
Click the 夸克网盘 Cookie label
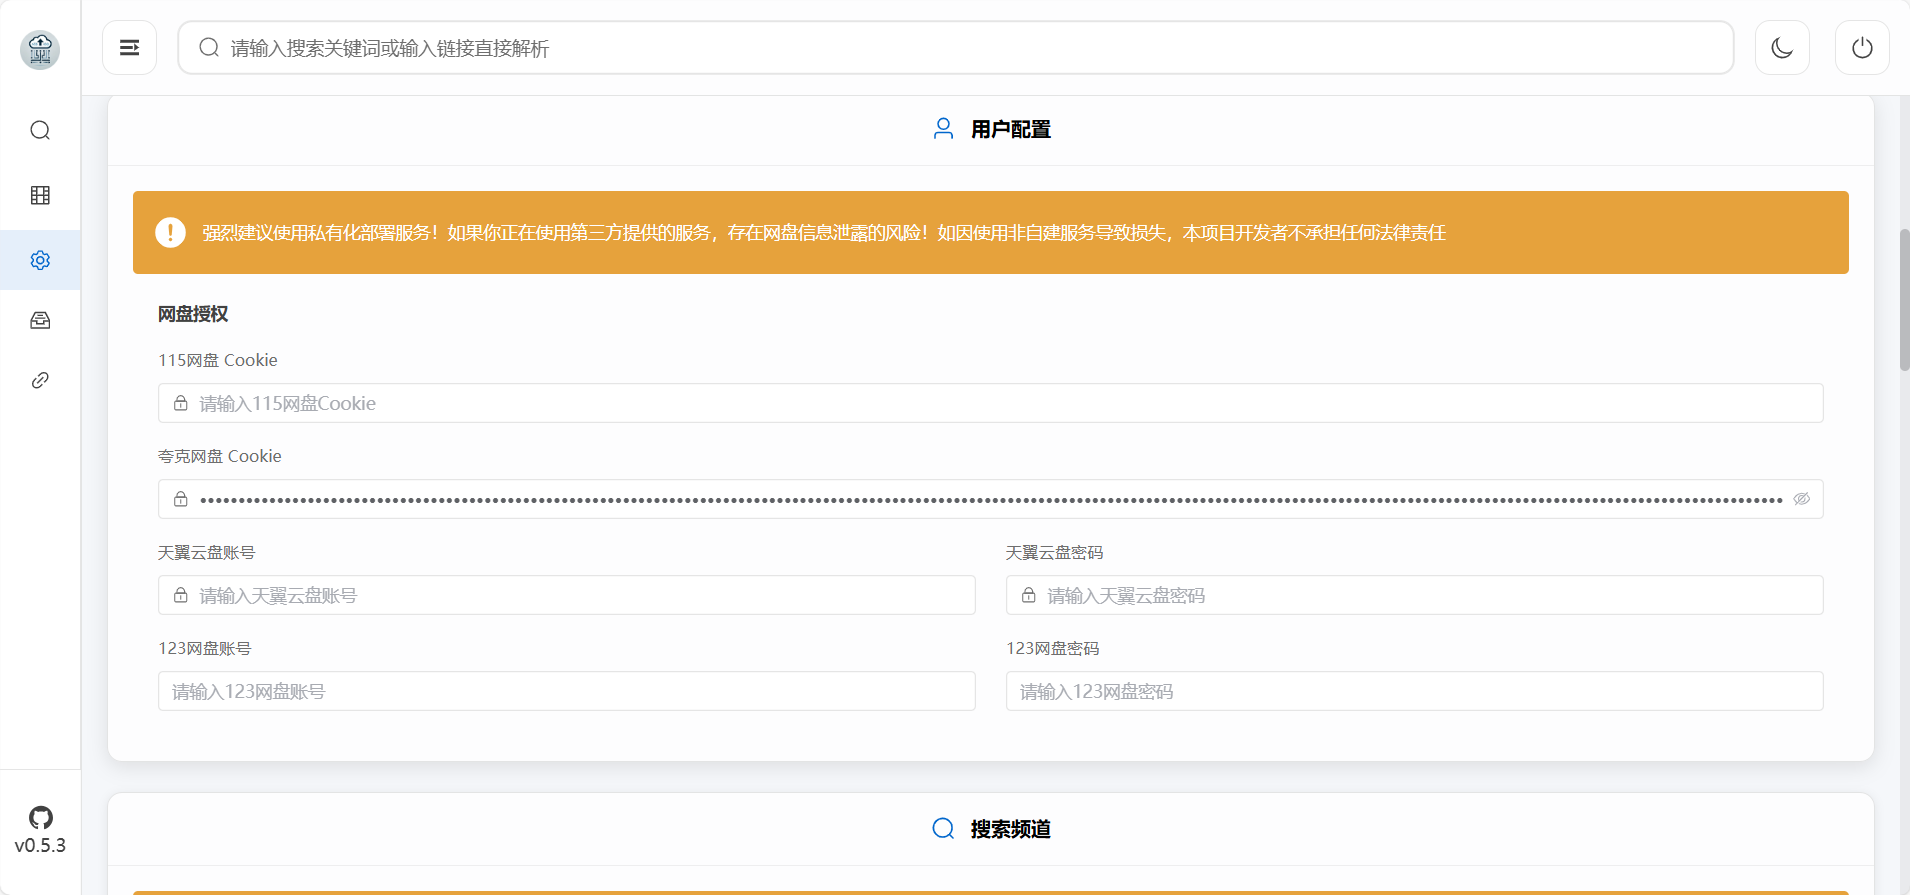pos(220,456)
